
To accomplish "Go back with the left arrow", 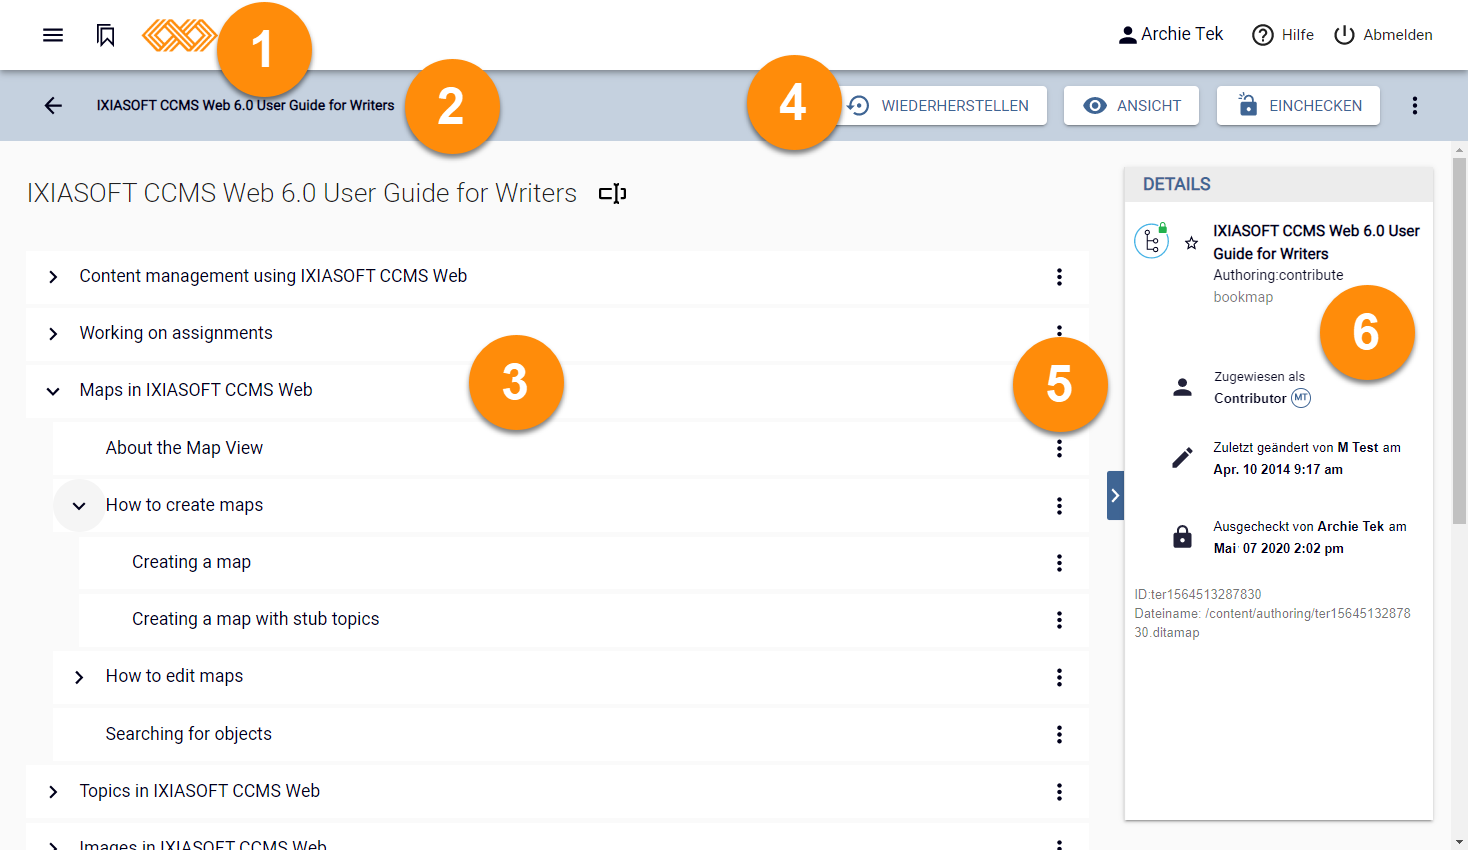I will coord(53,105).
